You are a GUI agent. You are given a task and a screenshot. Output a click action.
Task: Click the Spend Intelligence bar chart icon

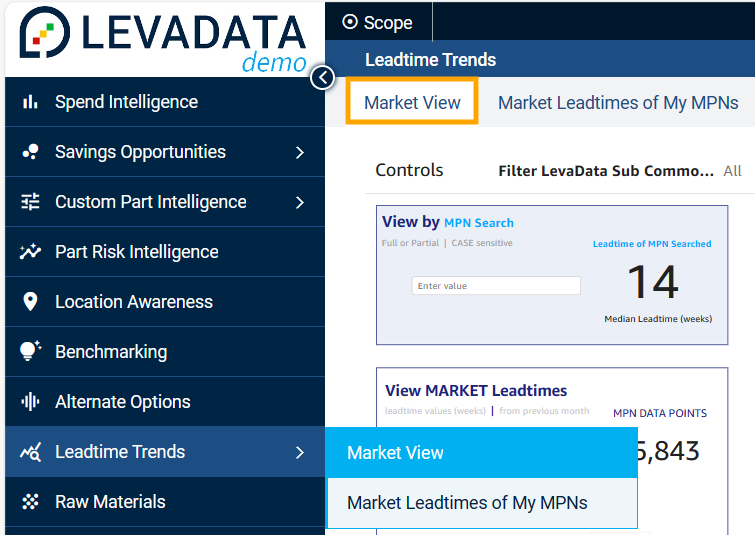(x=30, y=102)
